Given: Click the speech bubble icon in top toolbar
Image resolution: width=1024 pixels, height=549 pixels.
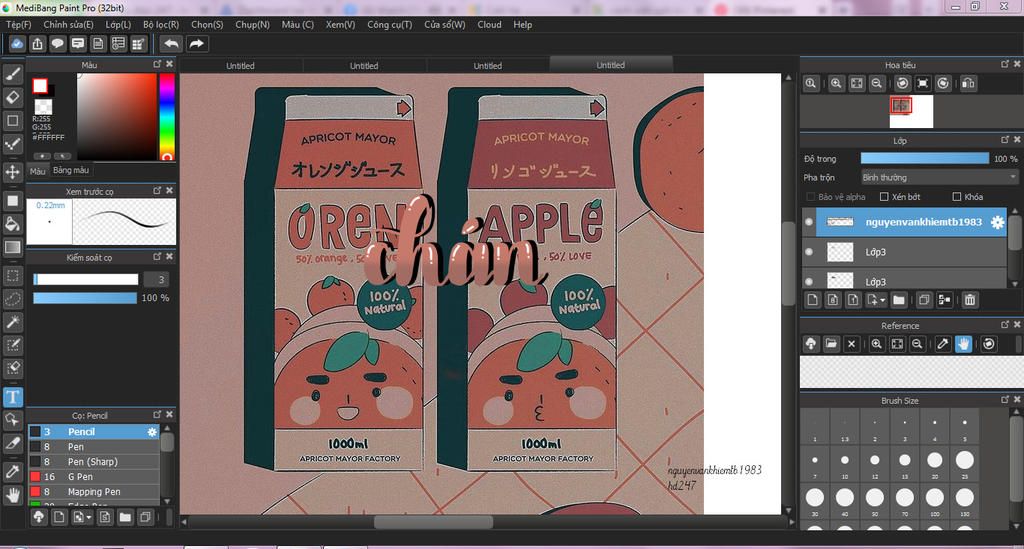Looking at the screenshot, I should tap(57, 44).
